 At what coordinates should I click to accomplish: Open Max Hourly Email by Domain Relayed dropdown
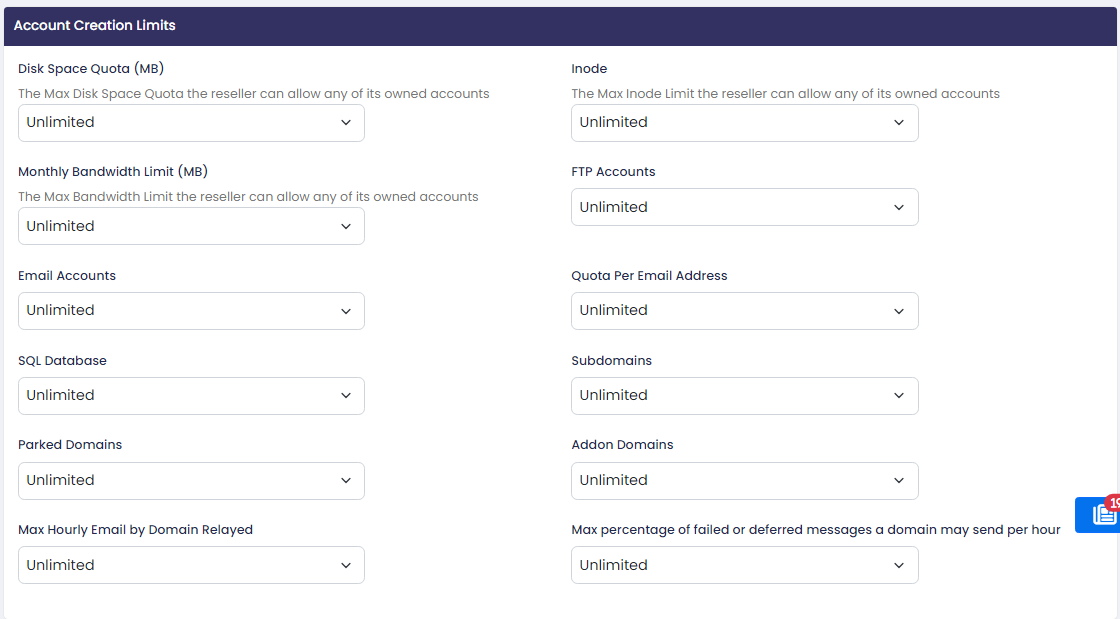click(191, 565)
